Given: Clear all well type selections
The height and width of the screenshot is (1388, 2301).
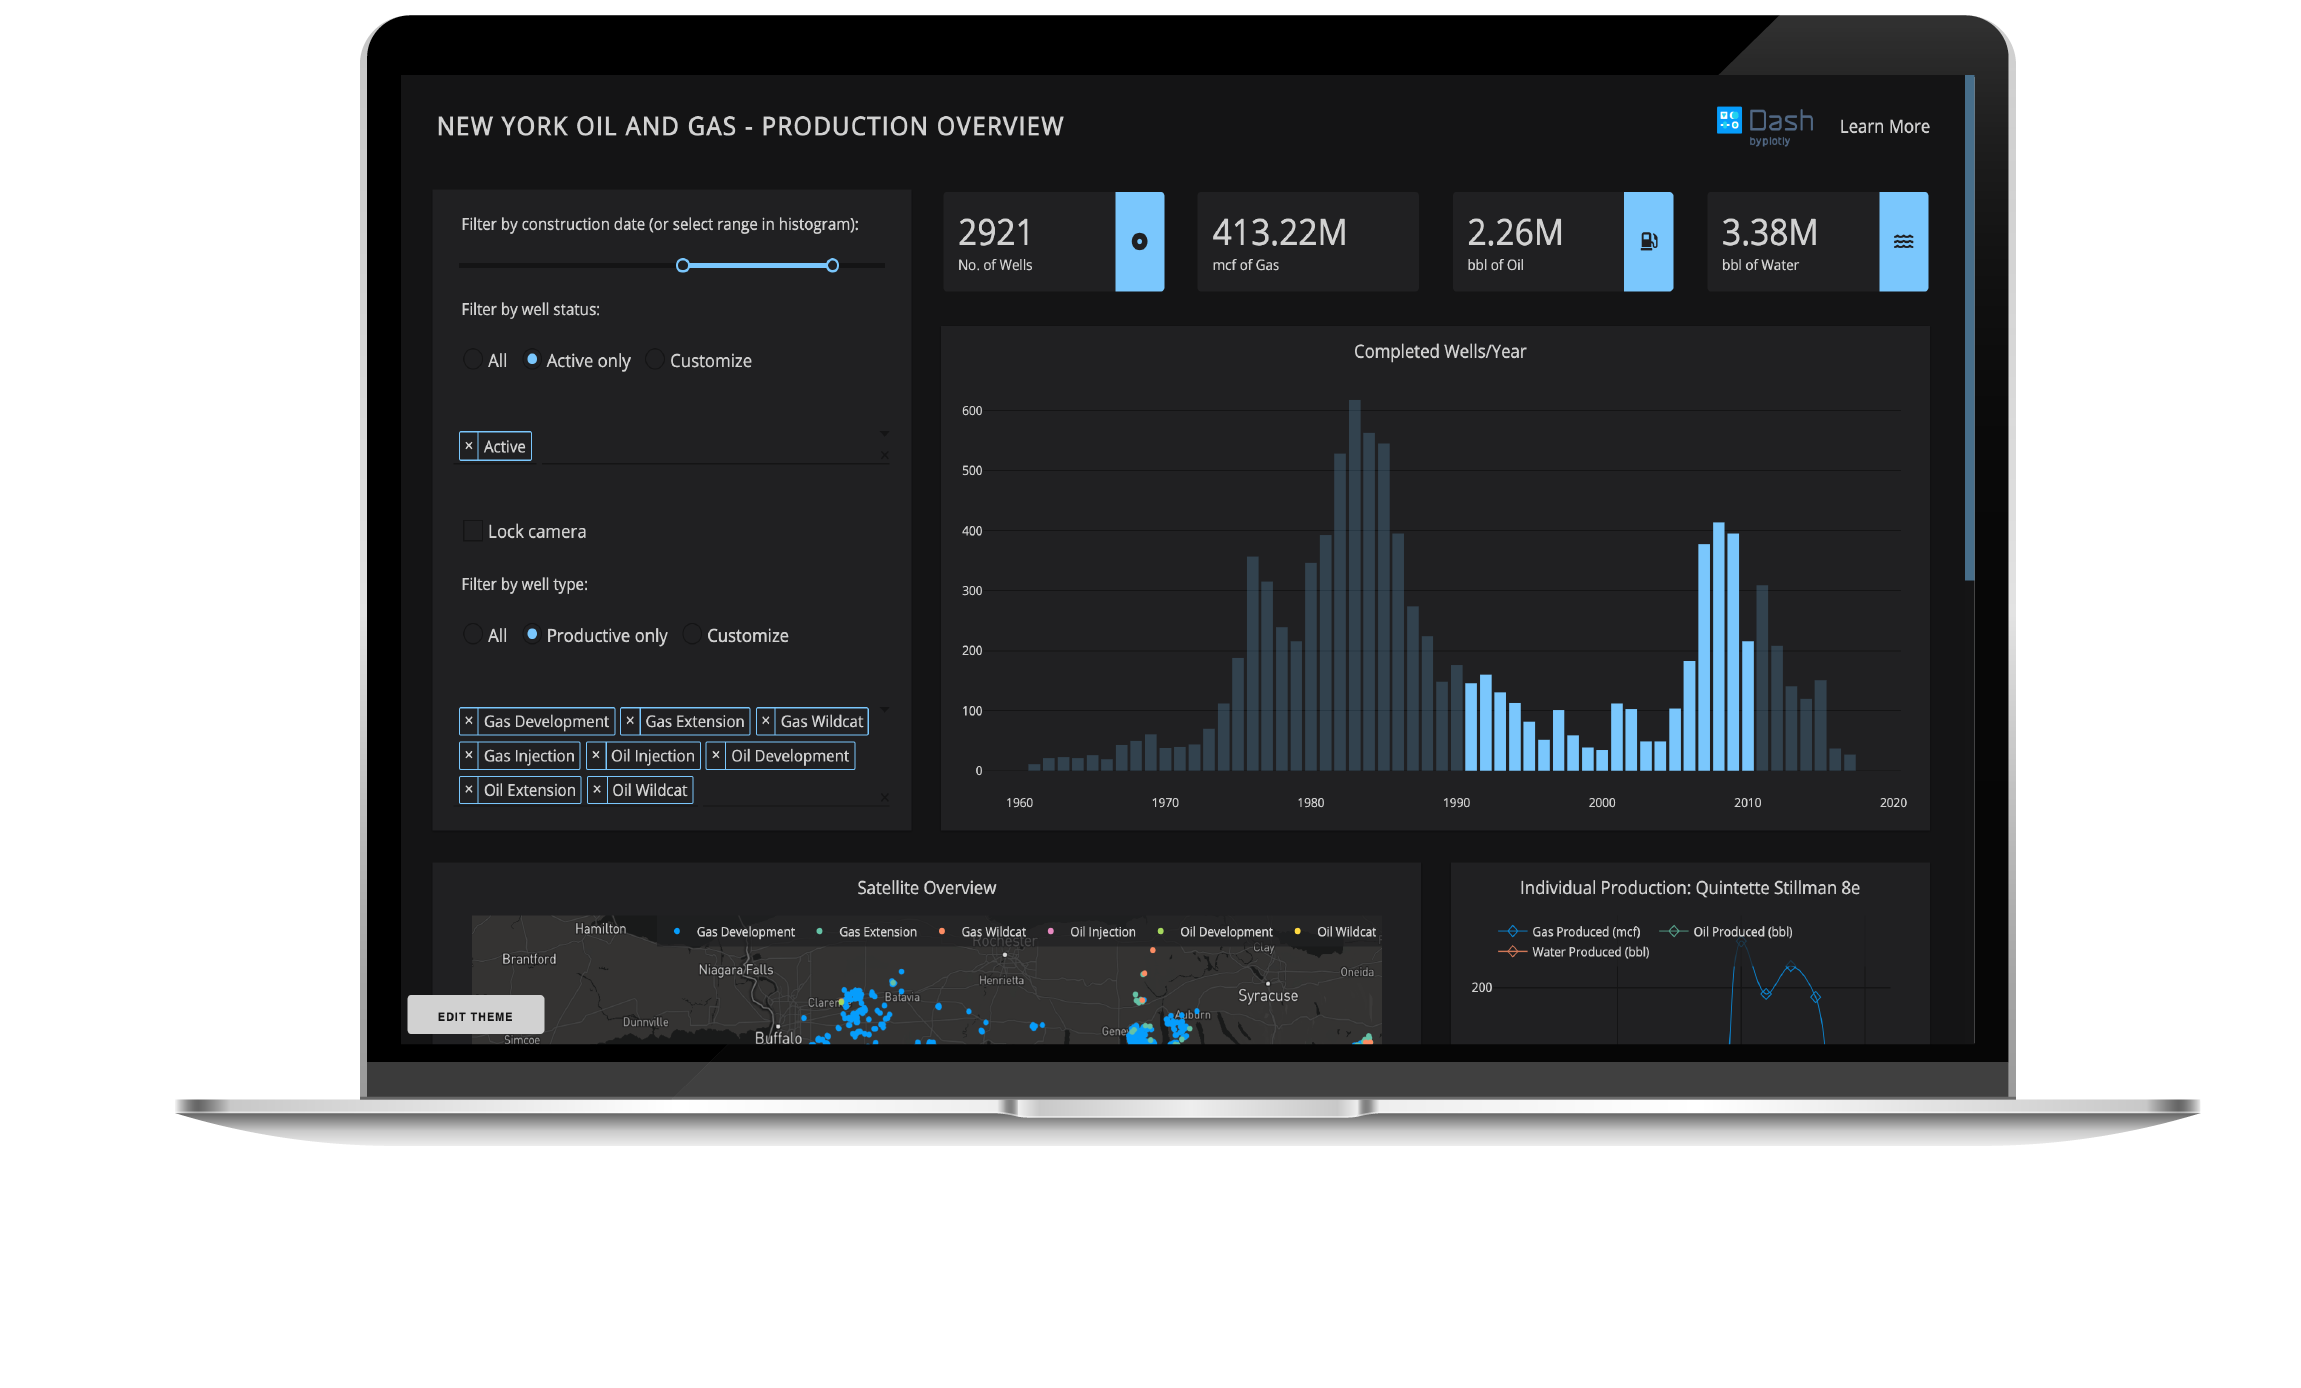Looking at the screenshot, I should click(x=884, y=798).
